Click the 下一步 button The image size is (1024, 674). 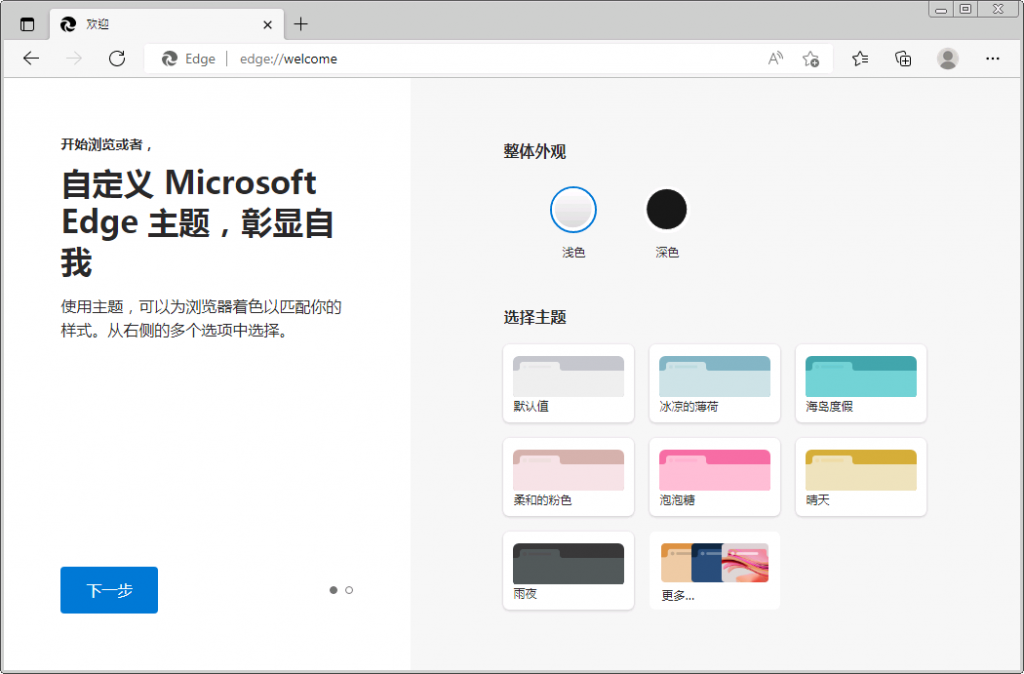pos(109,590)
